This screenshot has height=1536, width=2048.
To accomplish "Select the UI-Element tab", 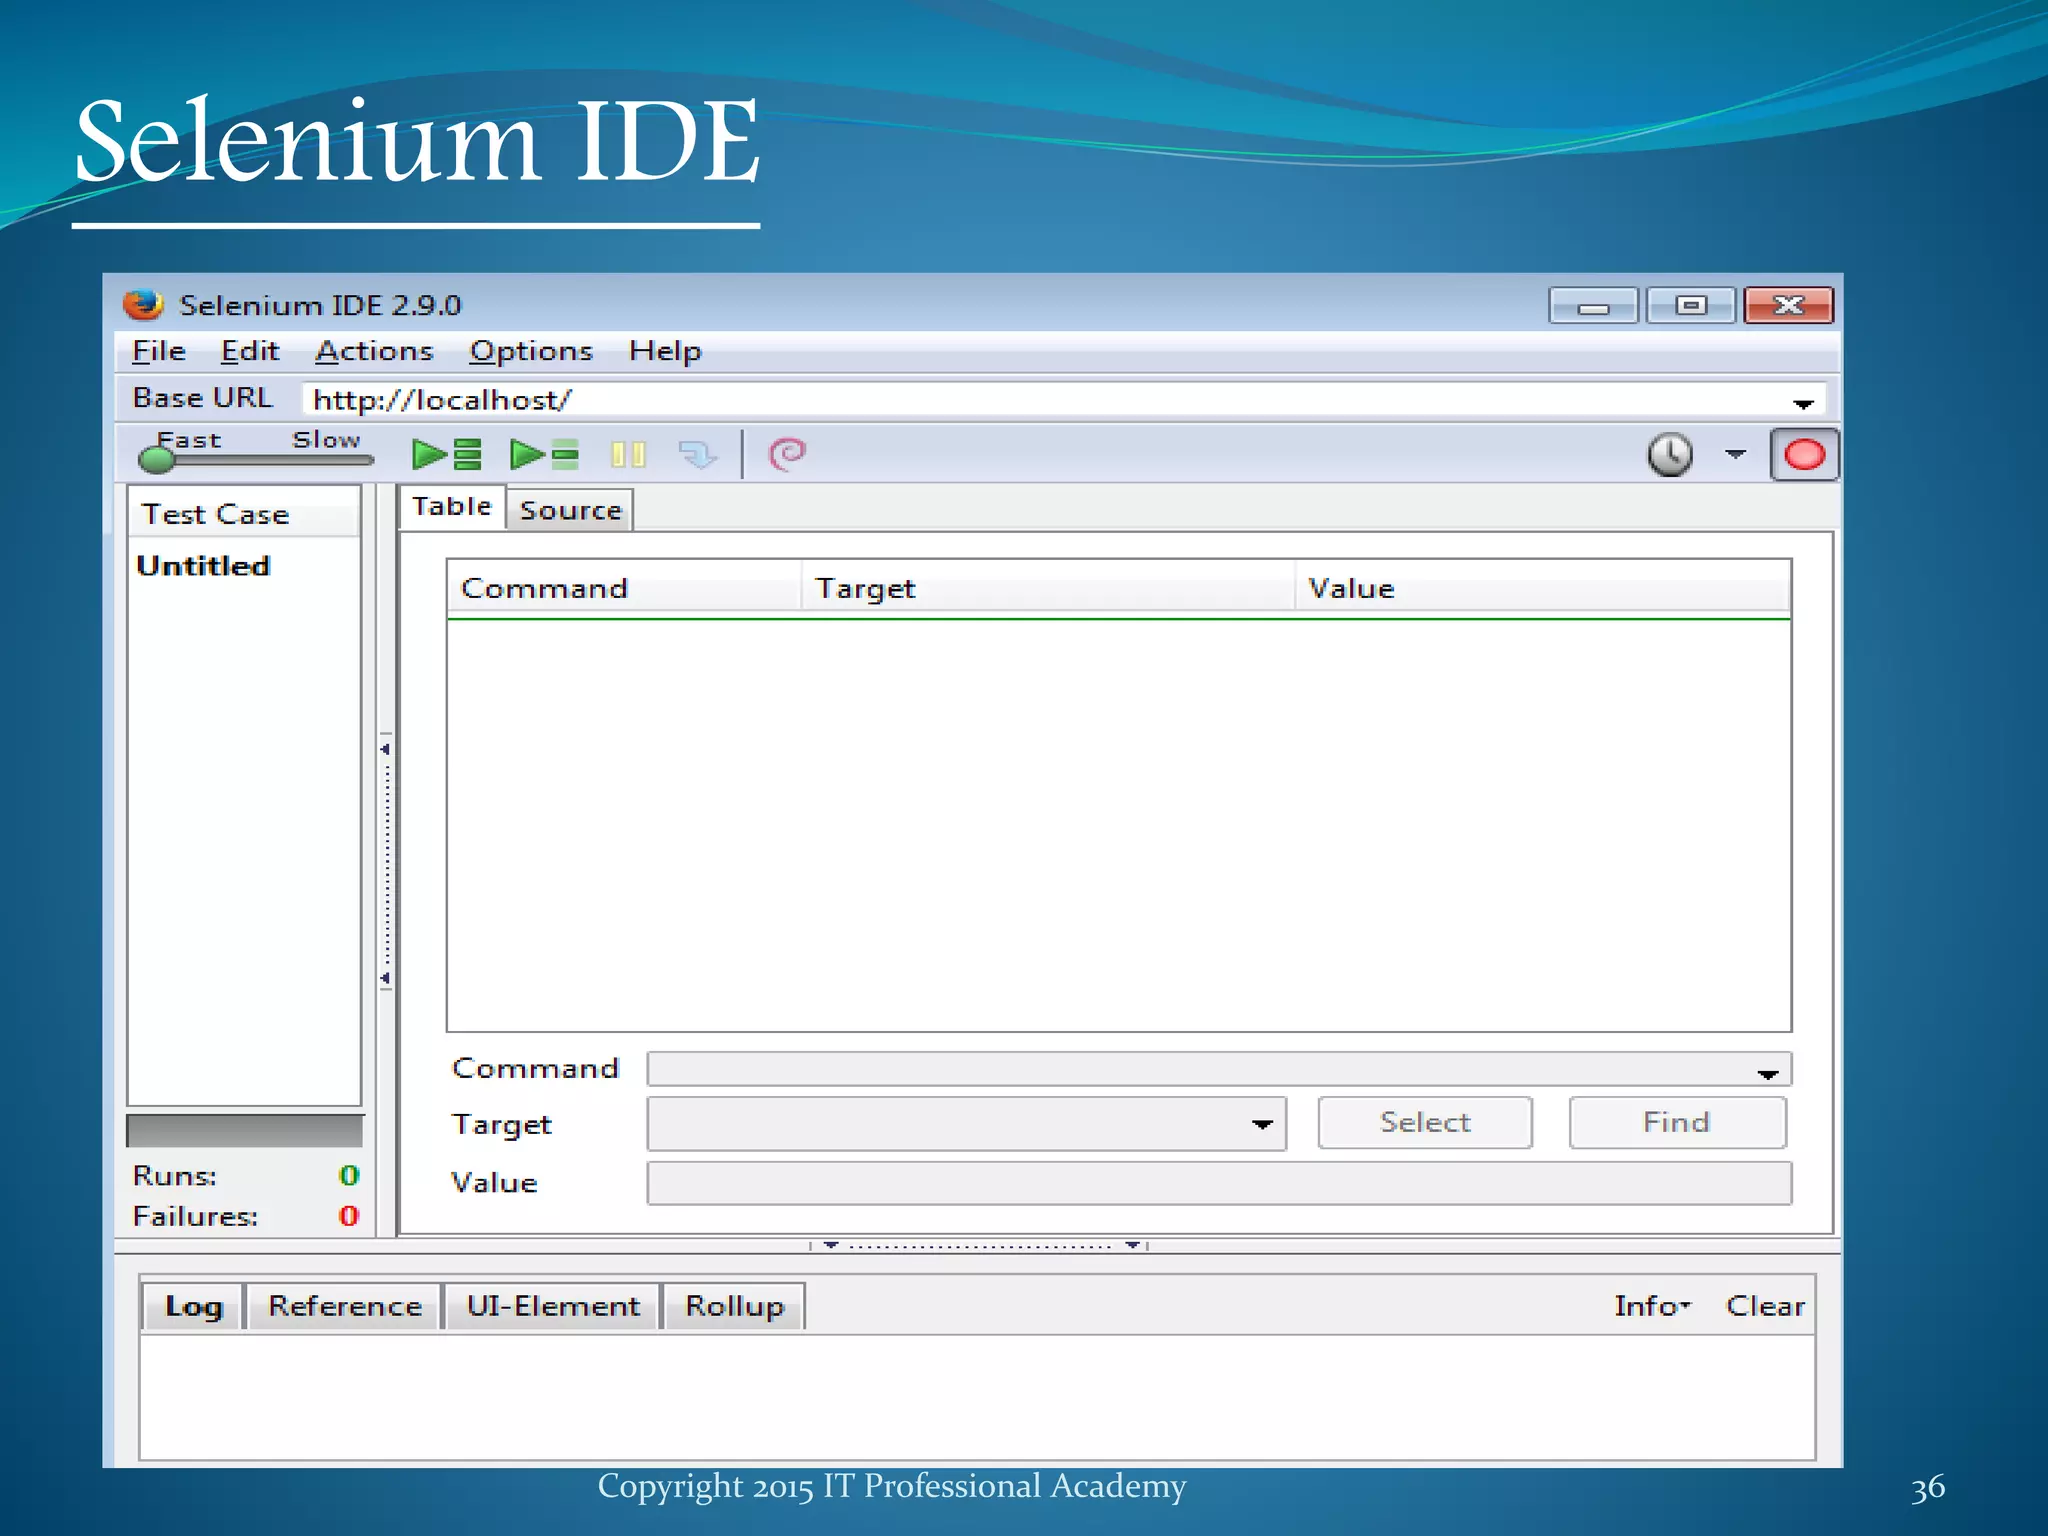I will click(553, 1306).
